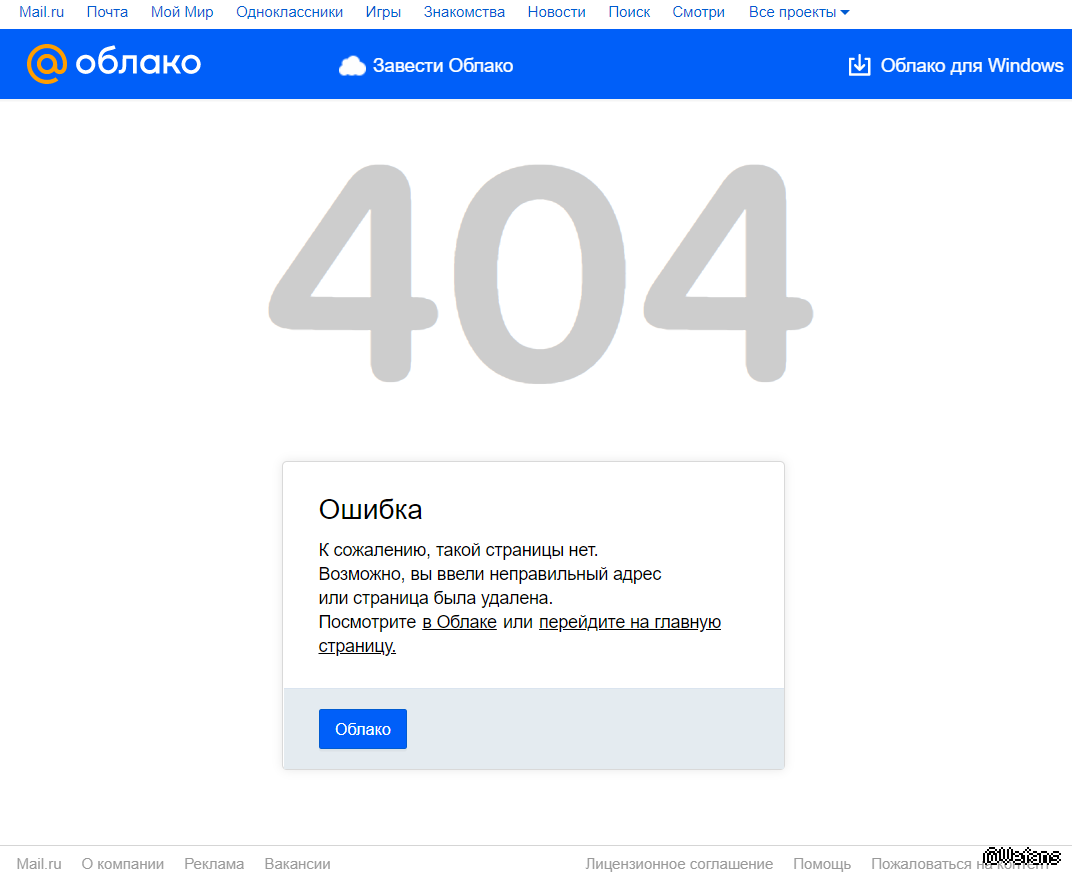Click the text 'К сожалению, такой страницы нет.'
The image size is (1072, 877).
point(458,550)
